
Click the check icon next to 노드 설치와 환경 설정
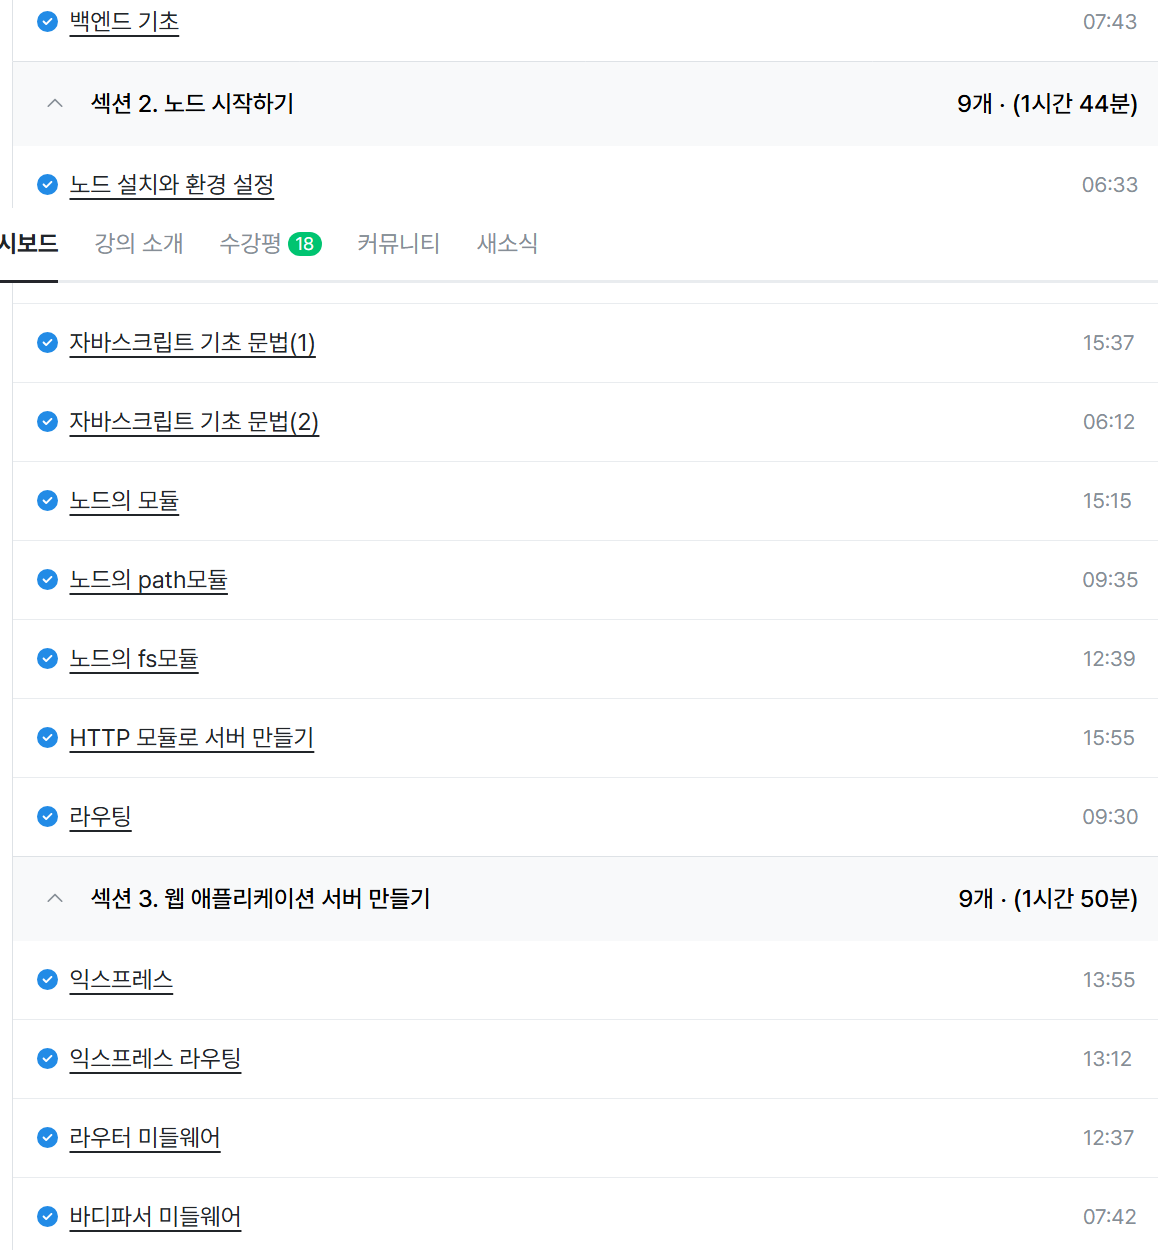tap(47, 184)
